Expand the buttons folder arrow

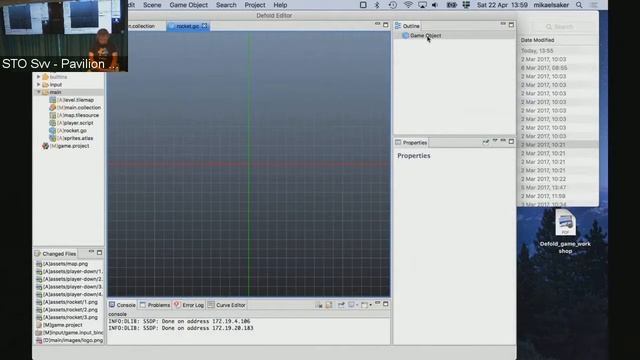(x=39, y=77)
